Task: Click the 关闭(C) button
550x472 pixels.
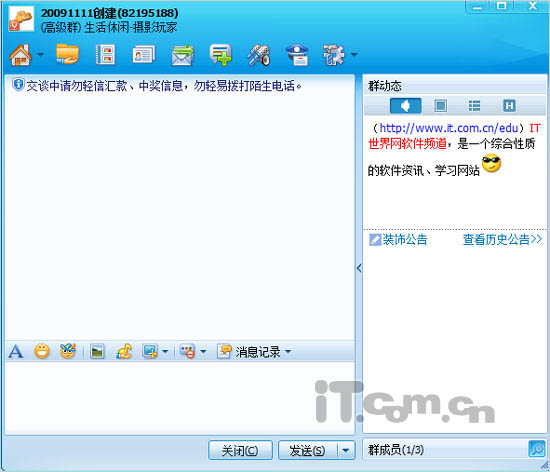Action: [240, 450]
